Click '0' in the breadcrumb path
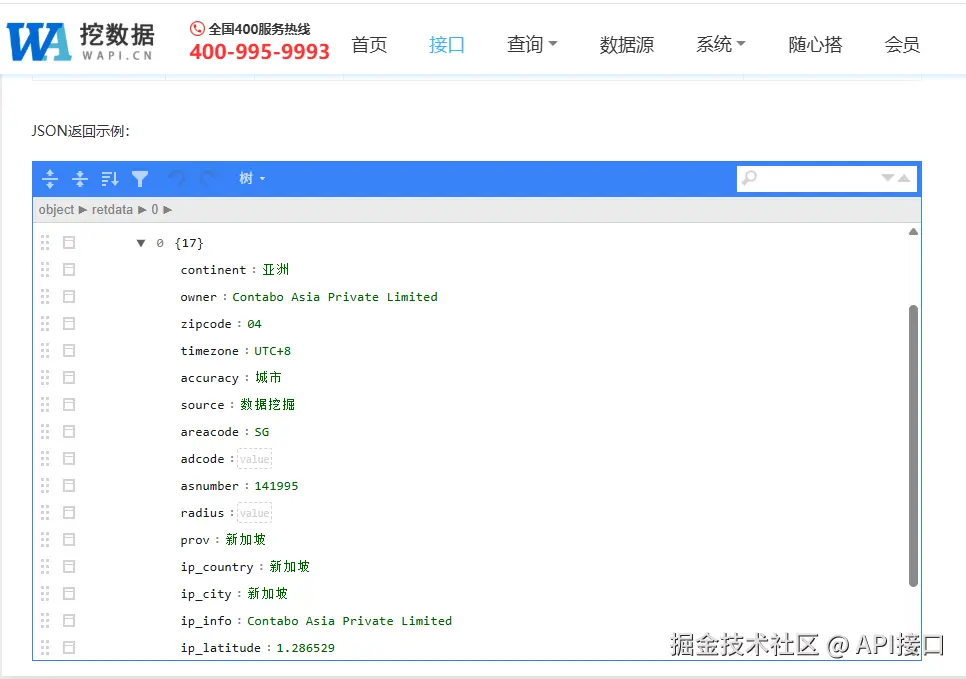Image resolution: width=966 pixels, height=679 pixels. (x=155, y=209)
